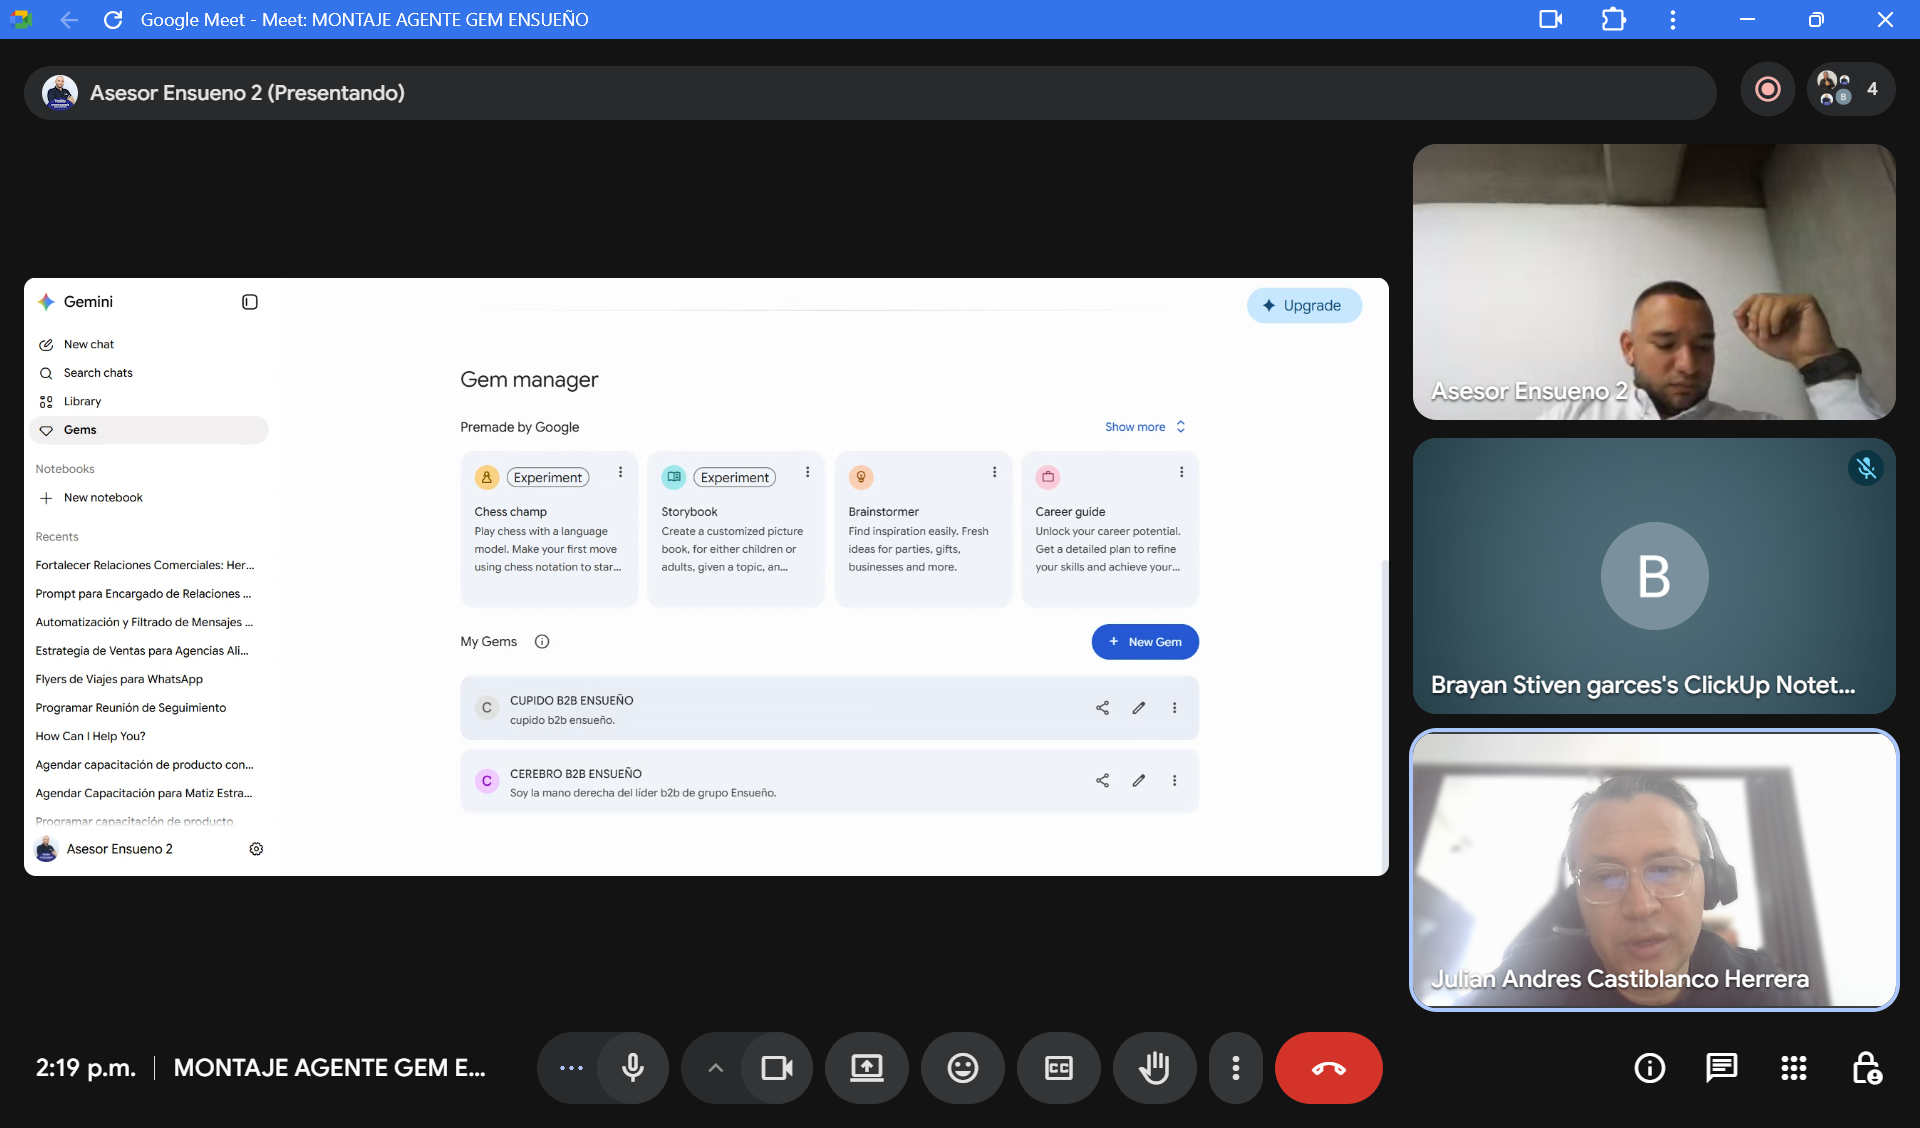Share the CUPIDO B2B ENSUEÑO gem
Viewport: 1920px width, 1128px height.
point(1102,708)
